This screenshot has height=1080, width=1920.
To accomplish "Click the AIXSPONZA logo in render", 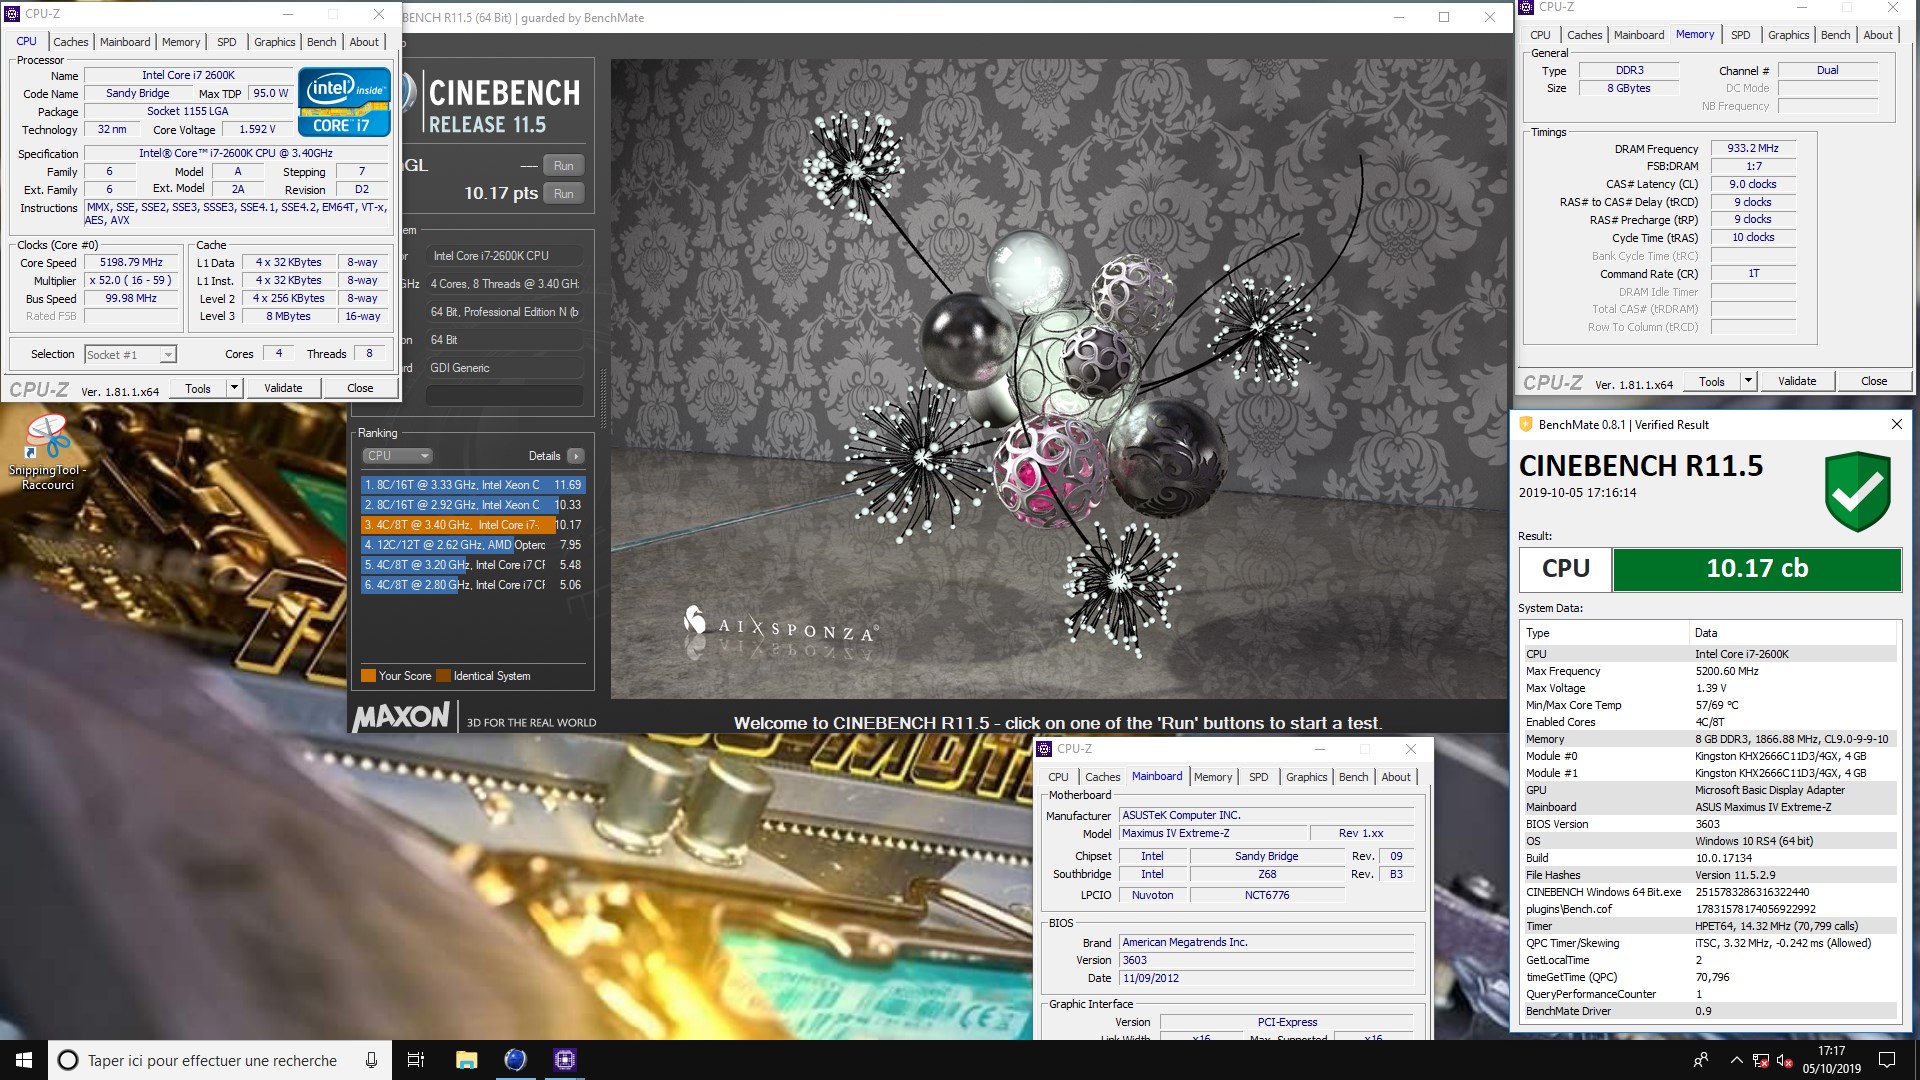I will tap(780, 626).
